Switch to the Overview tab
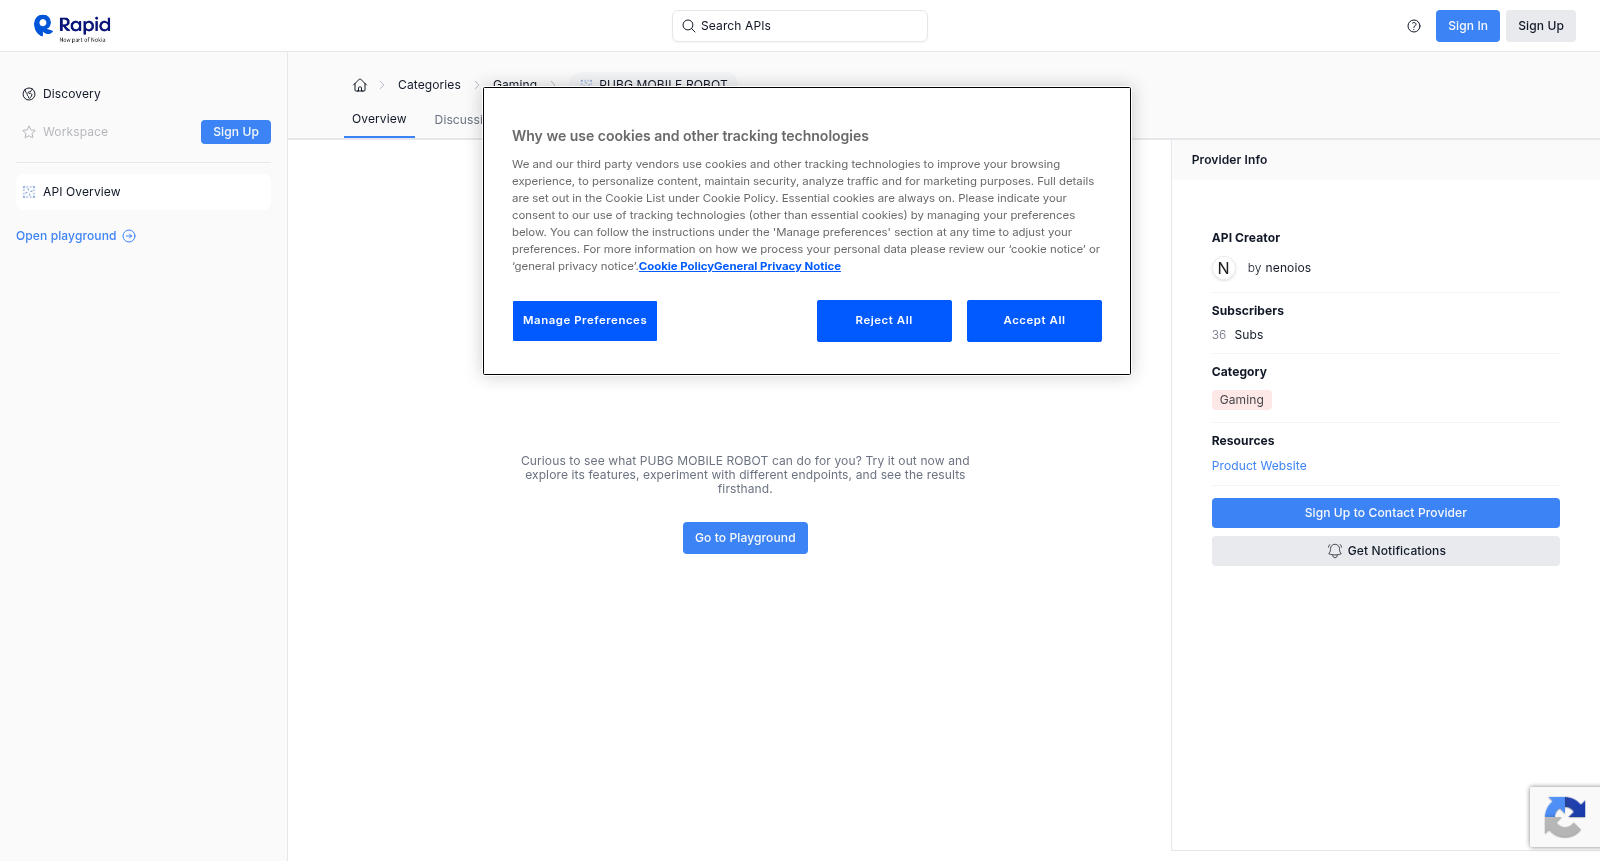 [x=379, y=119]
